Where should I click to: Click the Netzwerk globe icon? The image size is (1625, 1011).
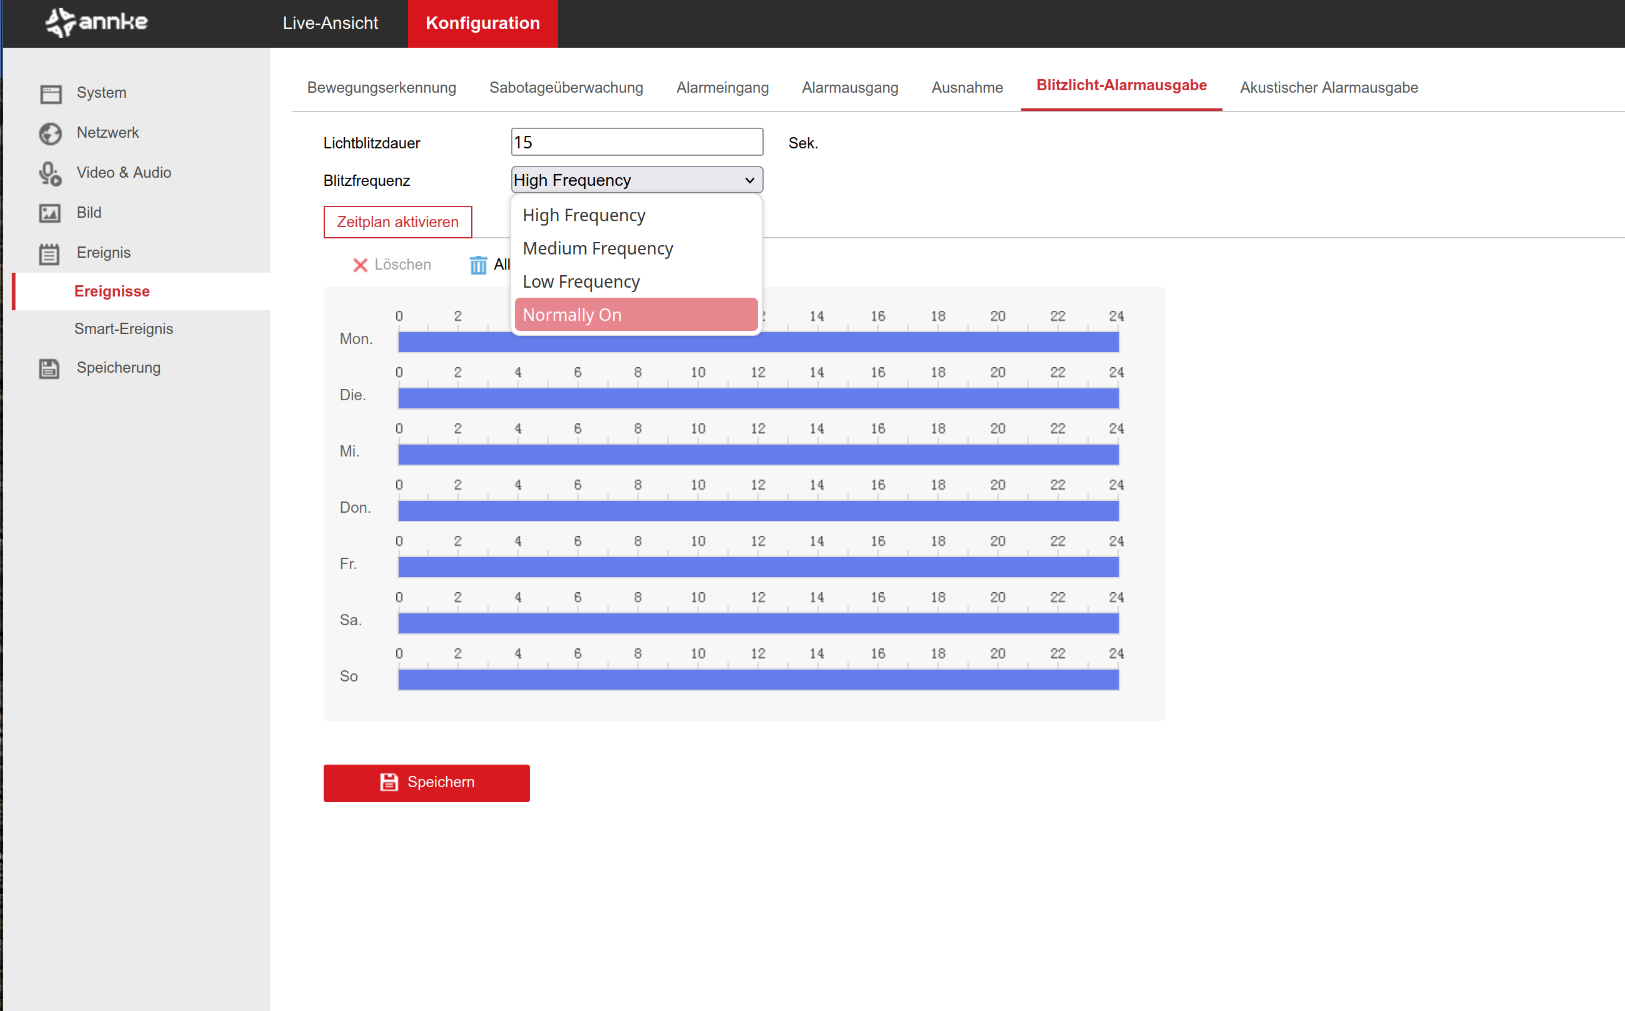coord(51,134)
